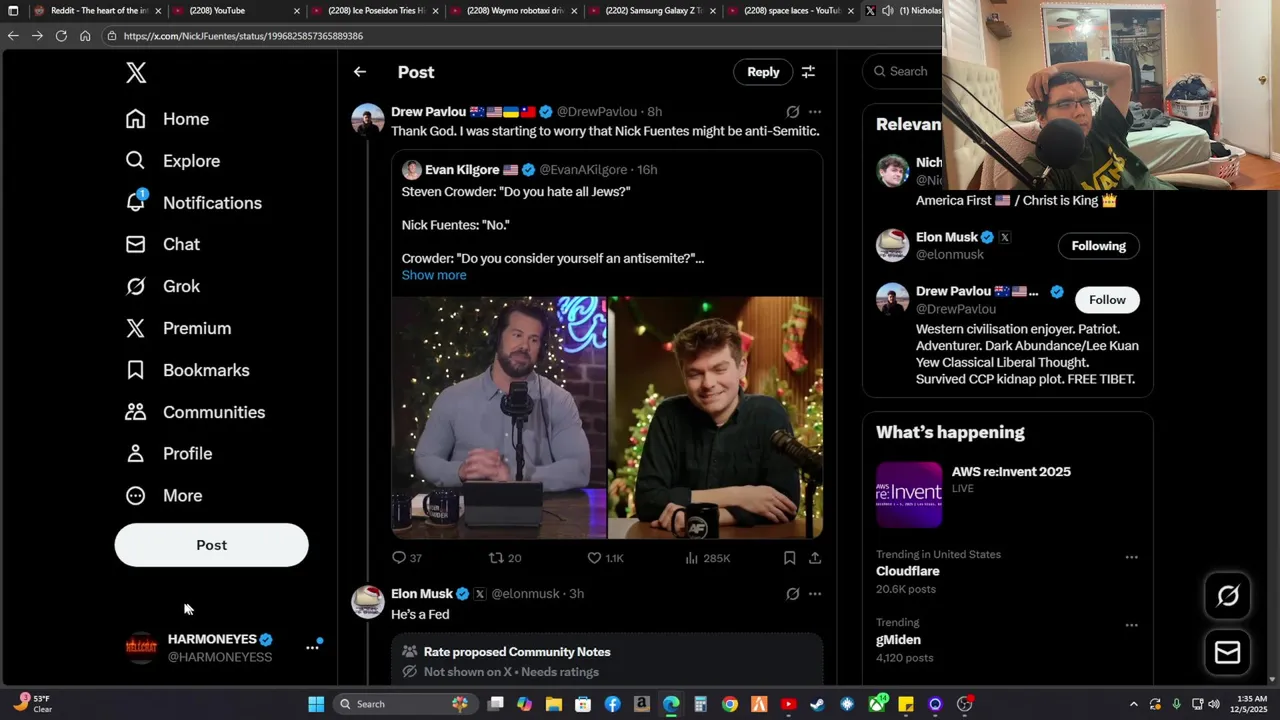Open the @DrewPavlou handle in Relevant people
1280x720 pixels.
tap(955, 309)
